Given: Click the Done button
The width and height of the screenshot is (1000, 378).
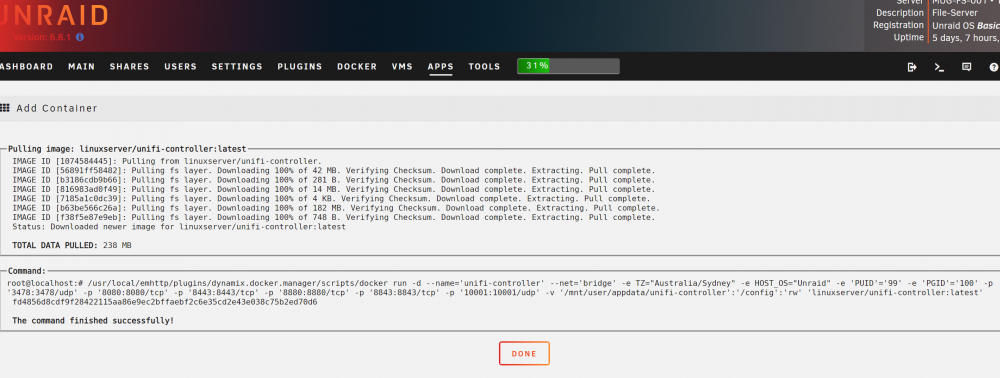Looking at the screenshot, I should point(524,354).
